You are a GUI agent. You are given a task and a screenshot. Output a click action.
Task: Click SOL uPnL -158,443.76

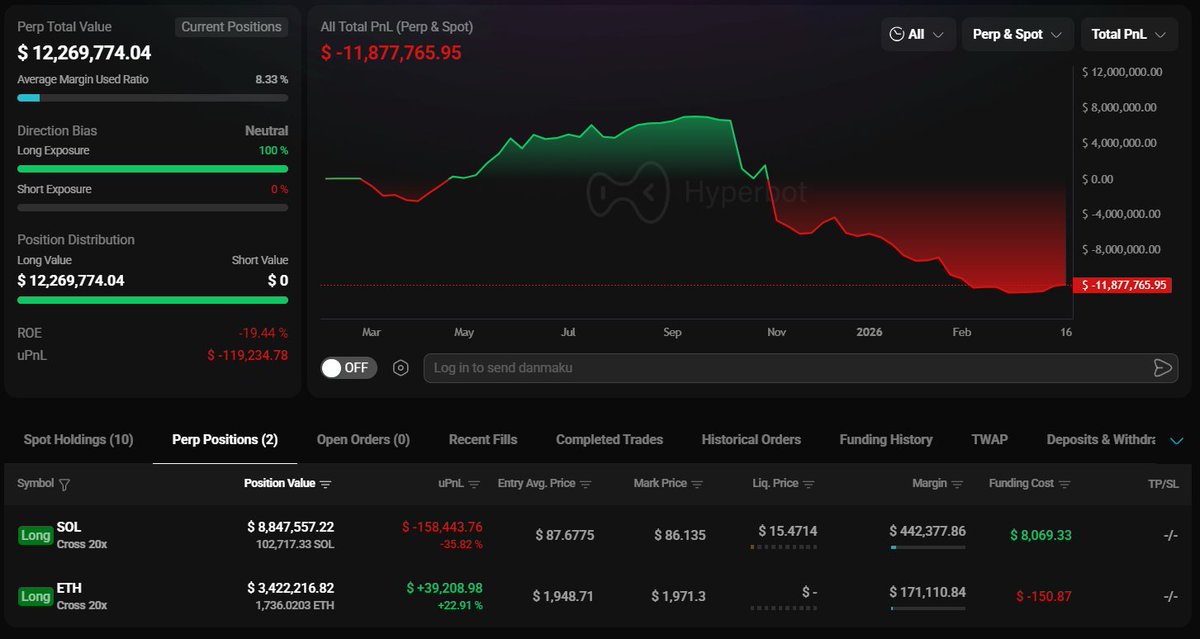(x=442, y=526)
